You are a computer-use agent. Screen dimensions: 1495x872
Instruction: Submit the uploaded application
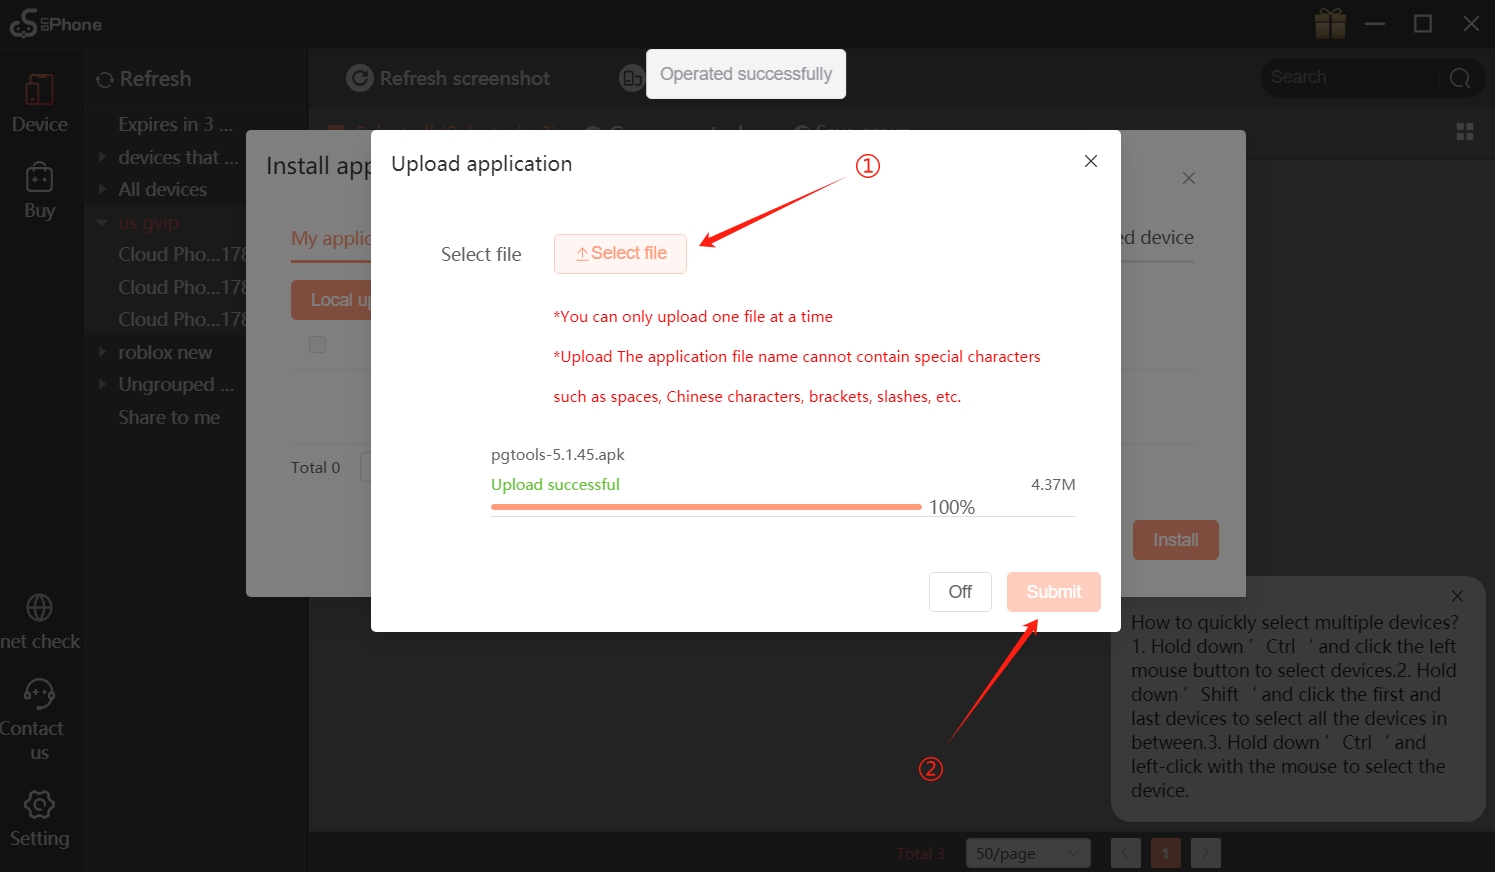pos(1053,592)
